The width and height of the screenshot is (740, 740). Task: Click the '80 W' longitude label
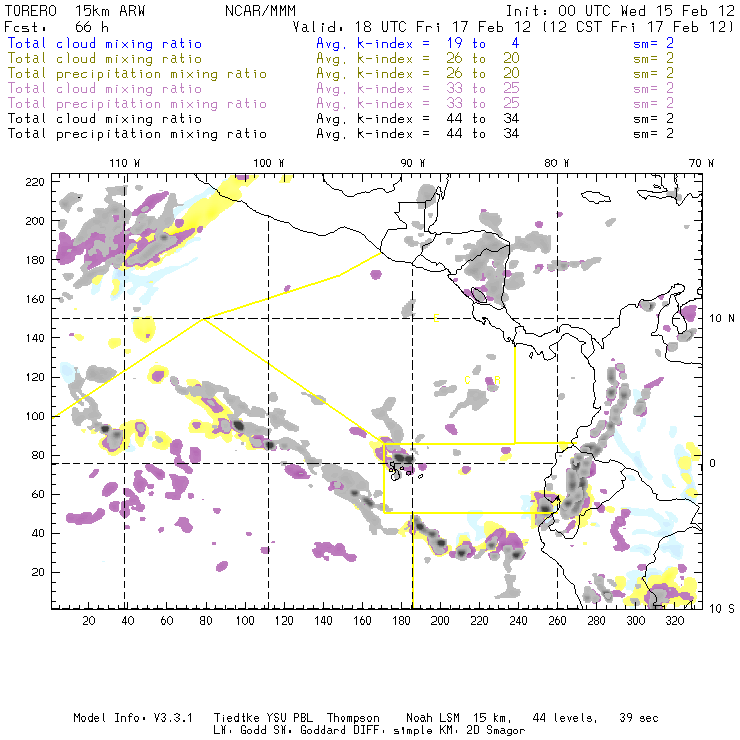557,163
